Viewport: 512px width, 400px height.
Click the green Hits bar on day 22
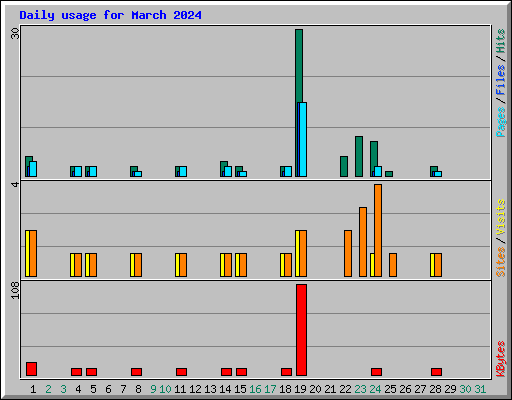pyautogui.click(x=344, y=166)
